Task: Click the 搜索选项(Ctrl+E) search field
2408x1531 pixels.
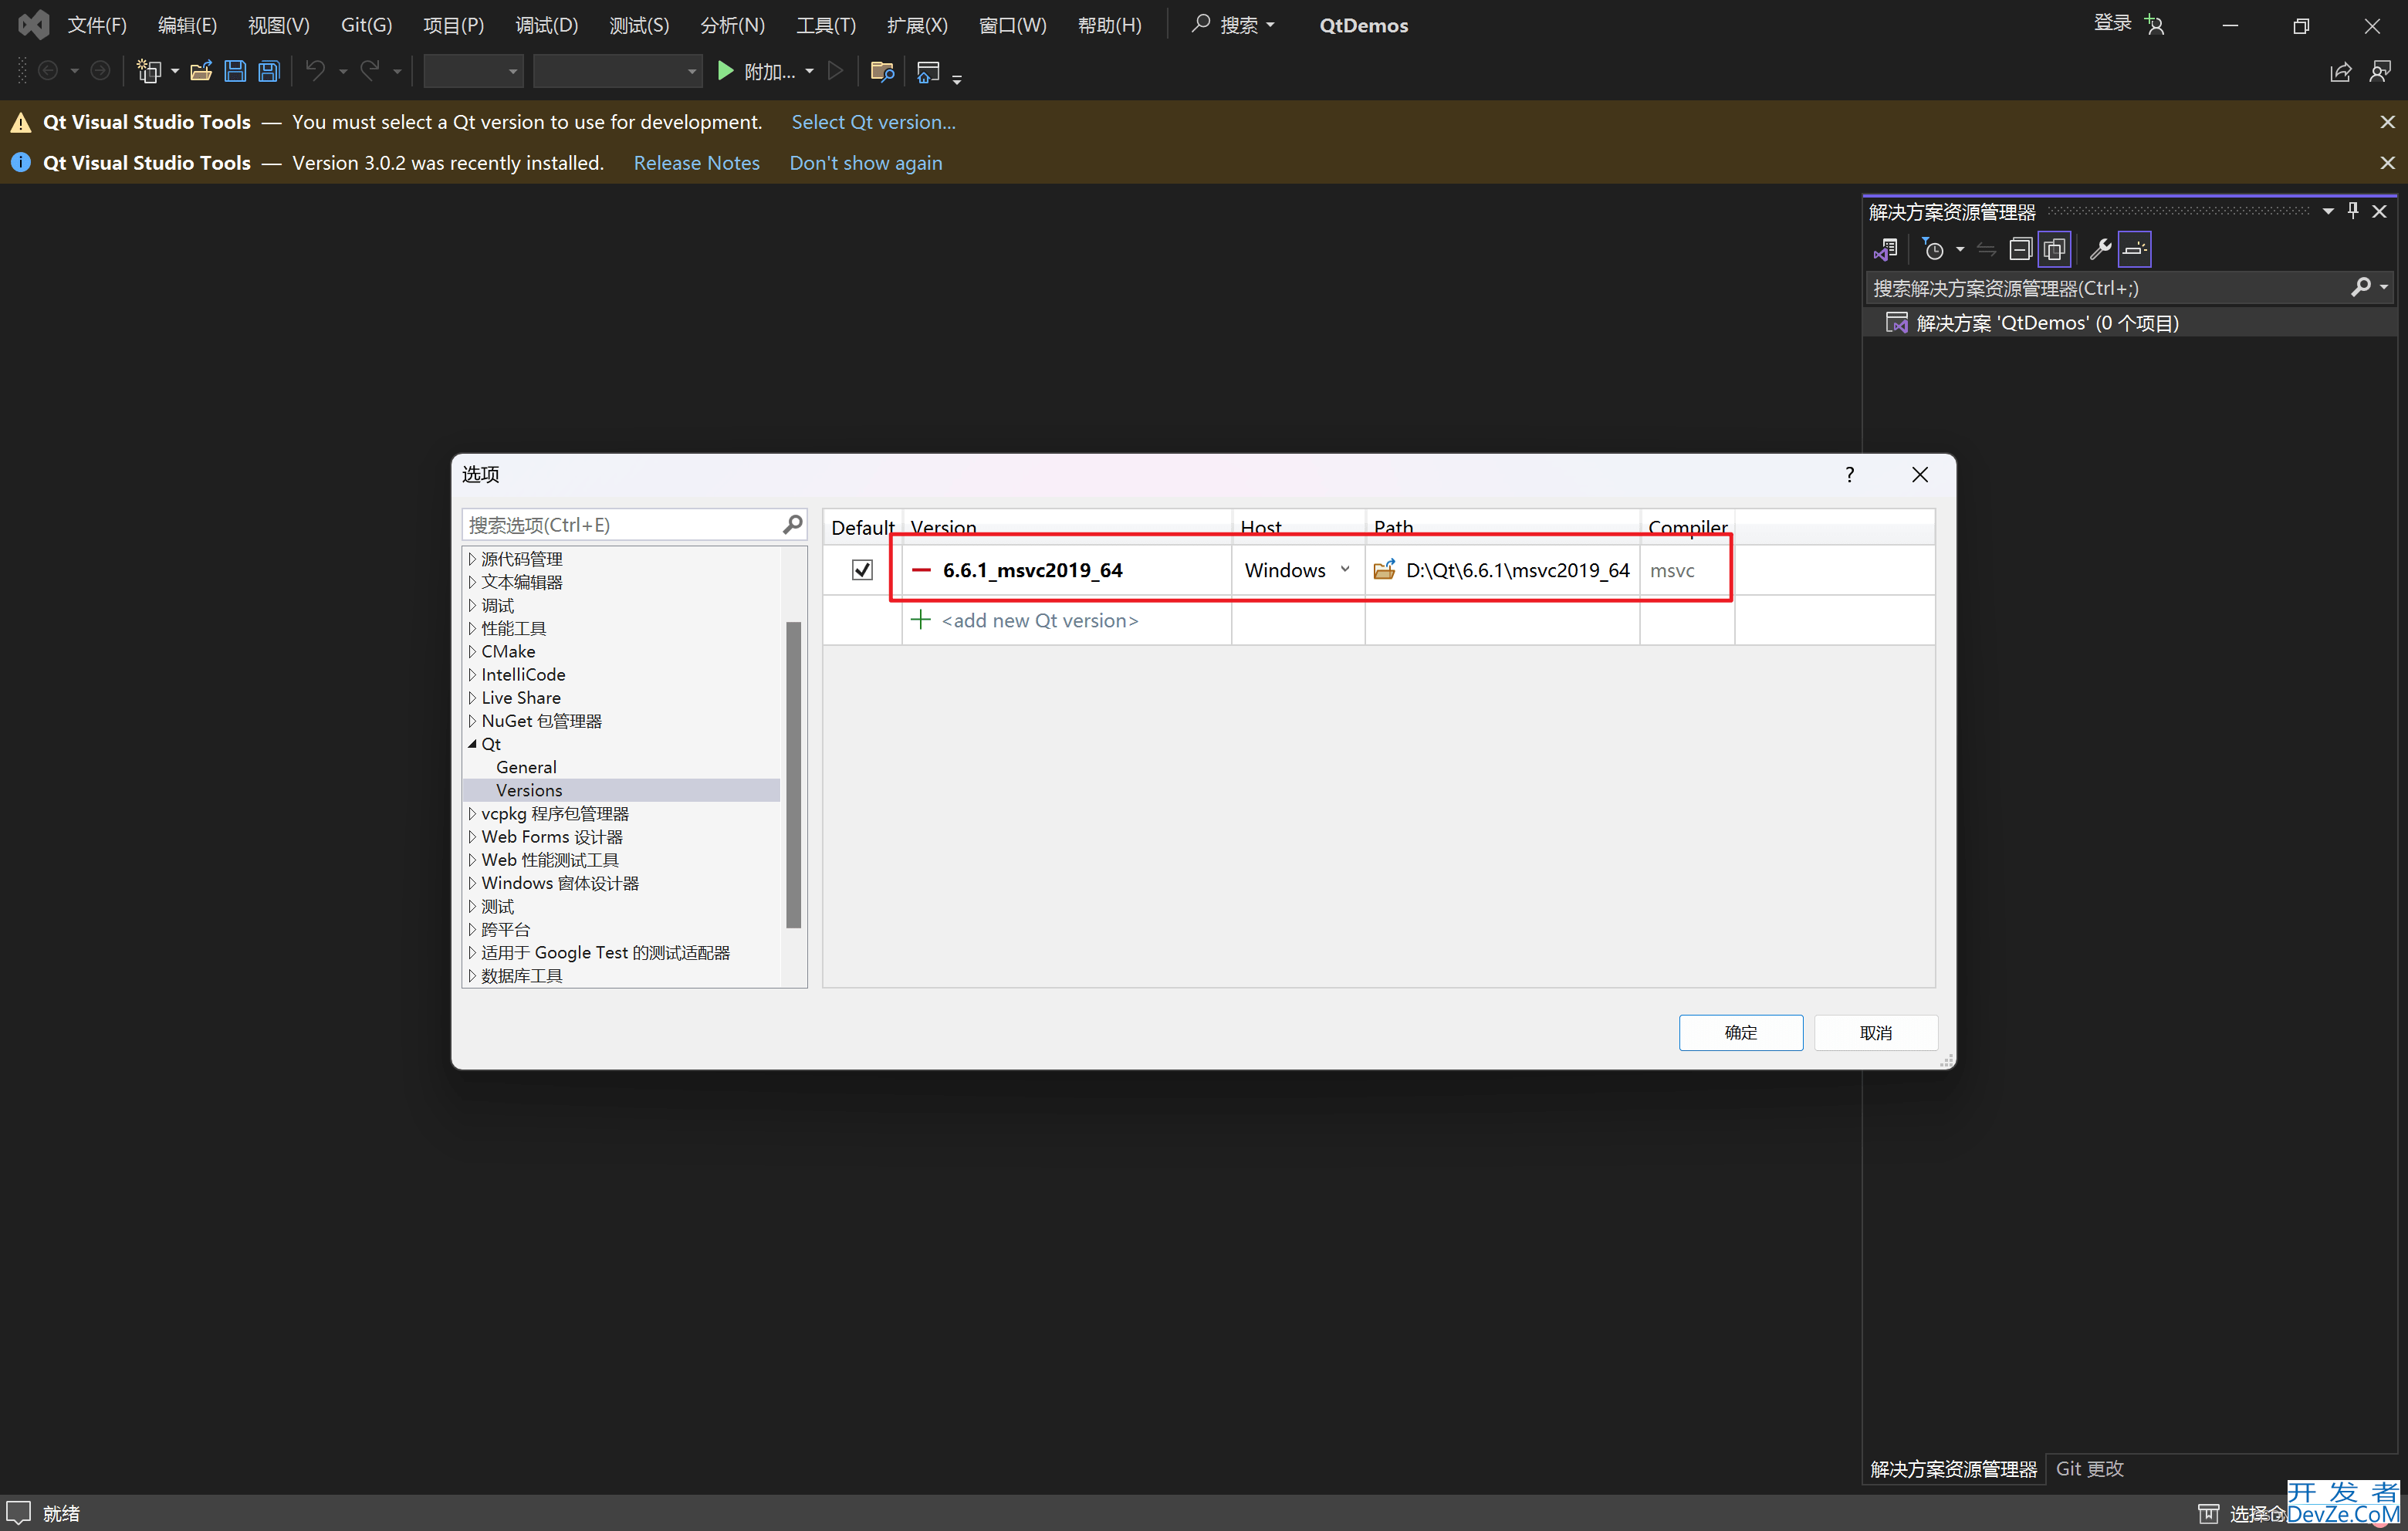Action: click(x=623, y=524)
